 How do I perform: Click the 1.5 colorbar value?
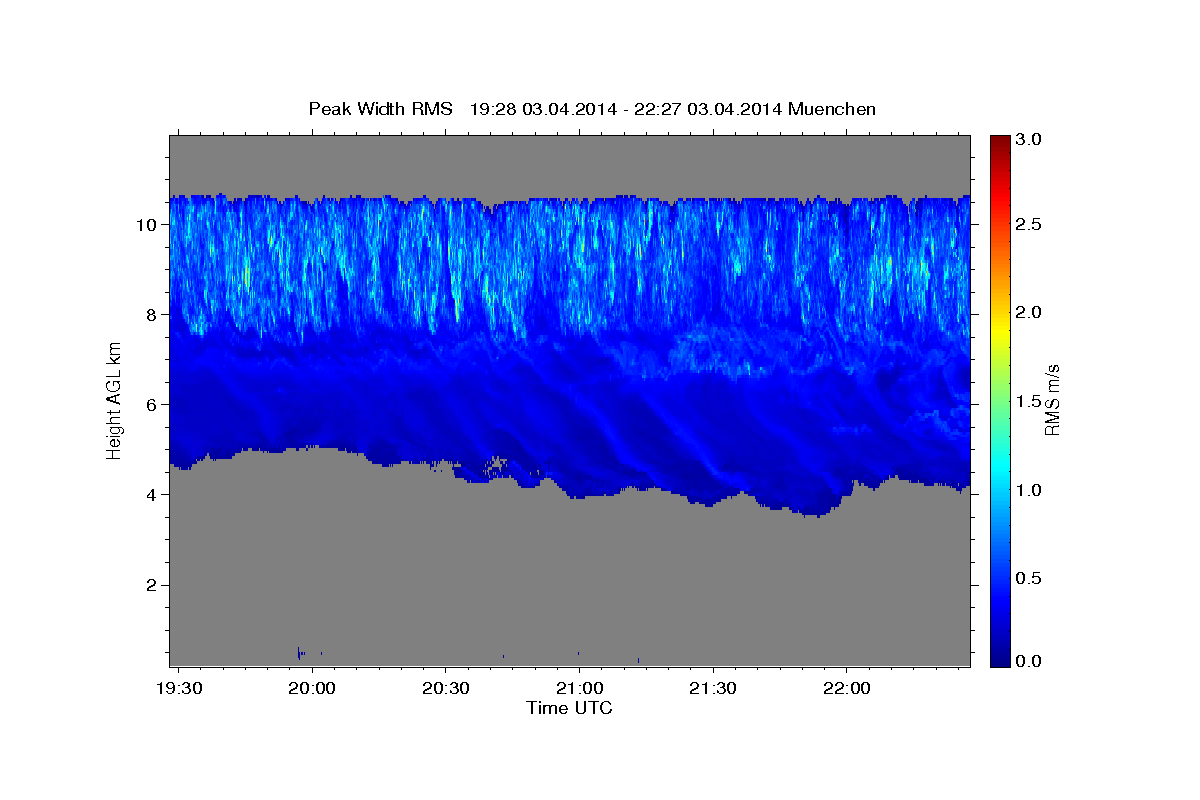1029,401
